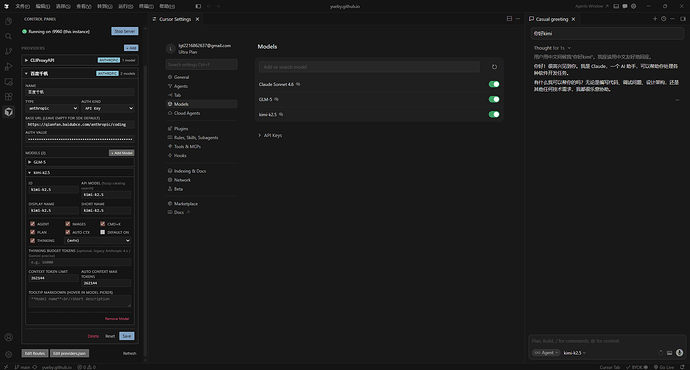Open the Manage gear icon at bottom left
The height and width of the screenshot is (370, 690).
point(8,354)
